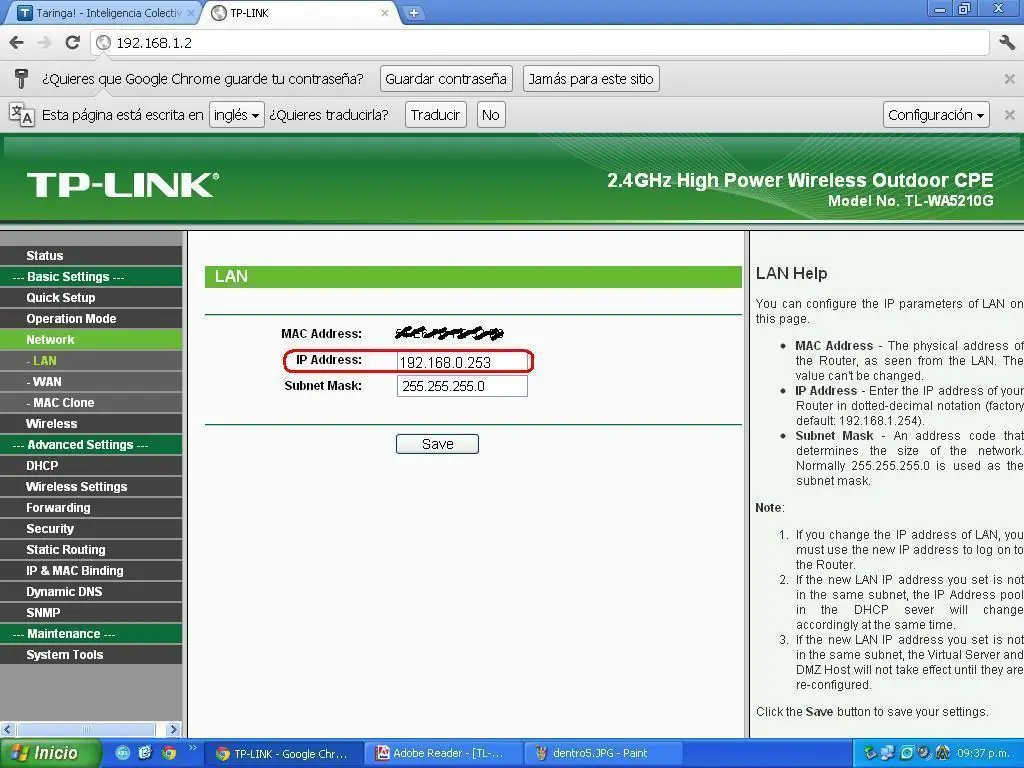Click the sidebar horizontal scrollbar right arrow

173,729
